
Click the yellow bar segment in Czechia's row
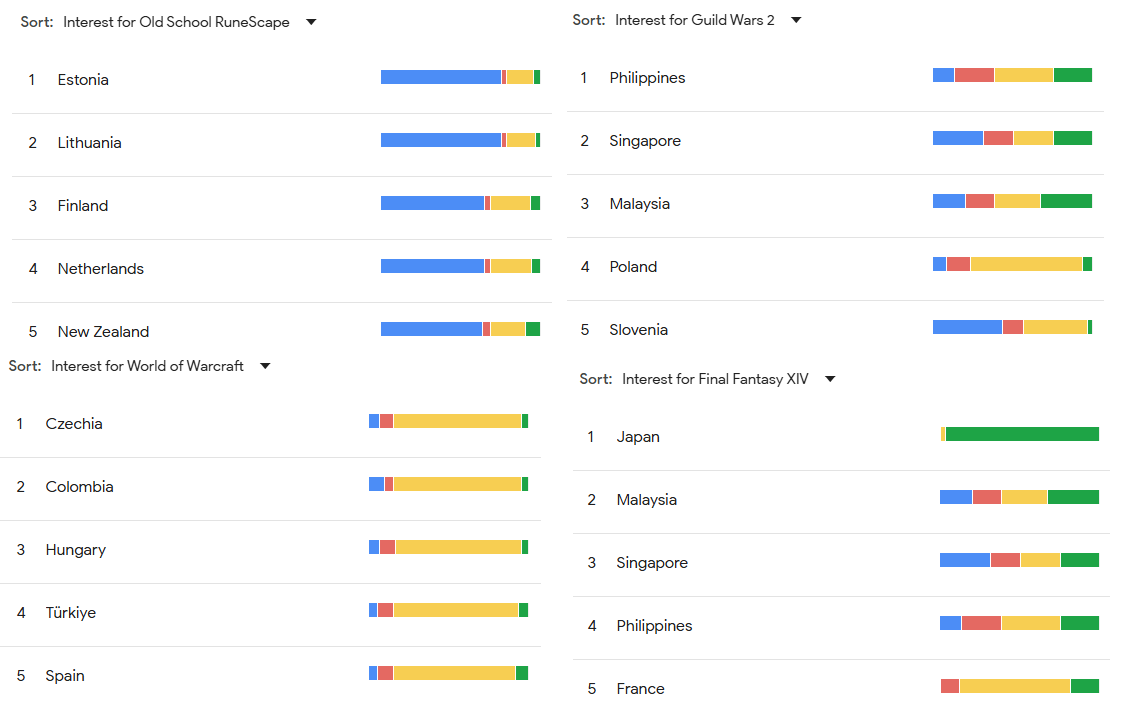[x=457, y=421]
